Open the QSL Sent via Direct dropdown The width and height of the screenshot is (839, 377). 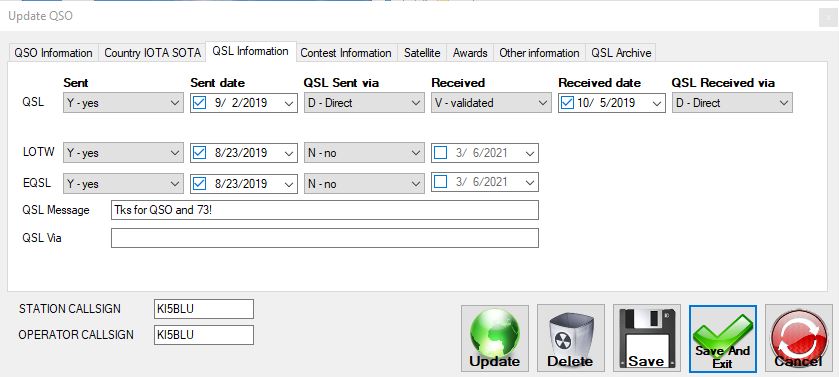pyautogui.click(x=364, y=103)
